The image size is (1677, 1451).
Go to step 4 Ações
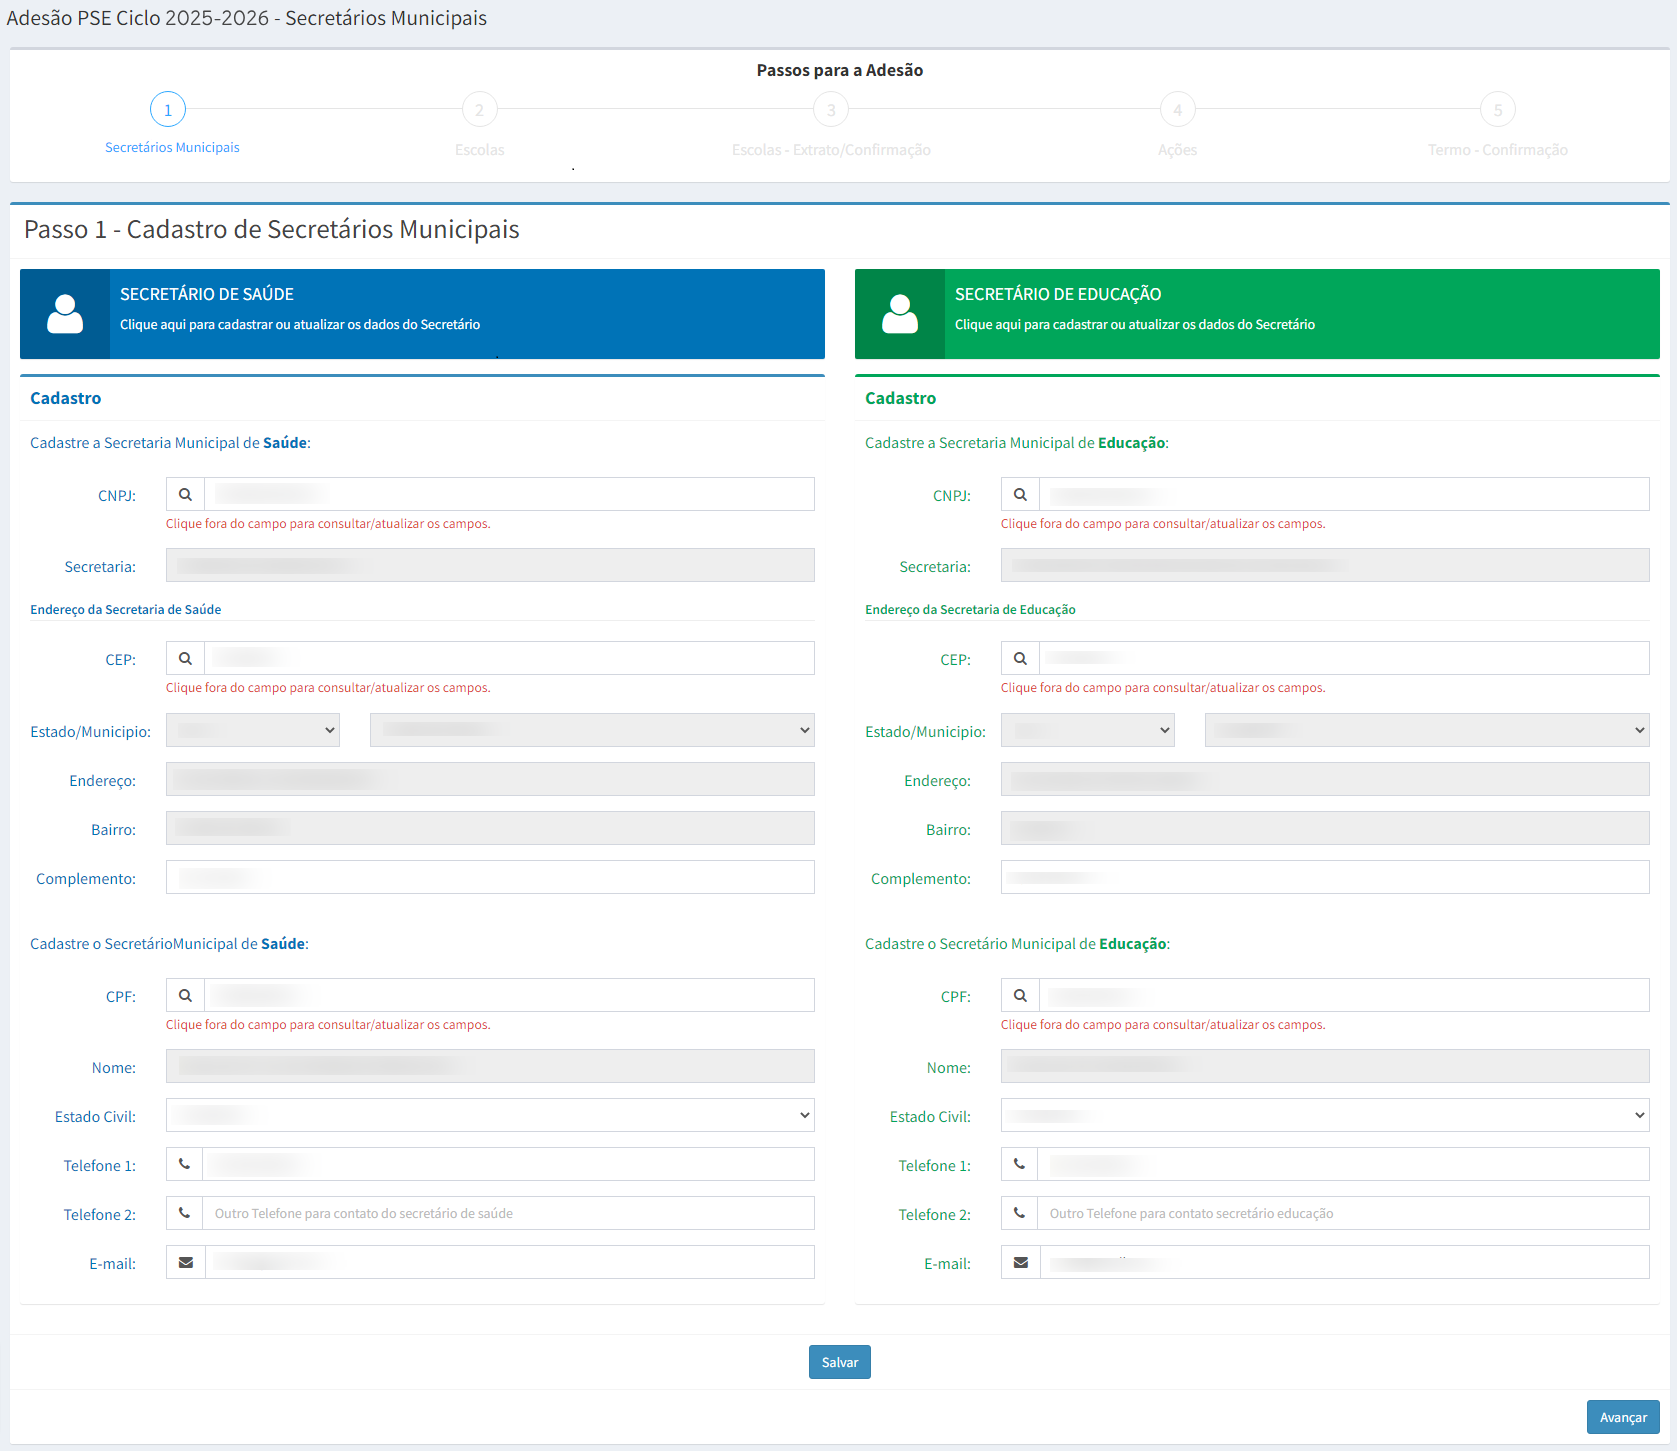(1178, 110)
